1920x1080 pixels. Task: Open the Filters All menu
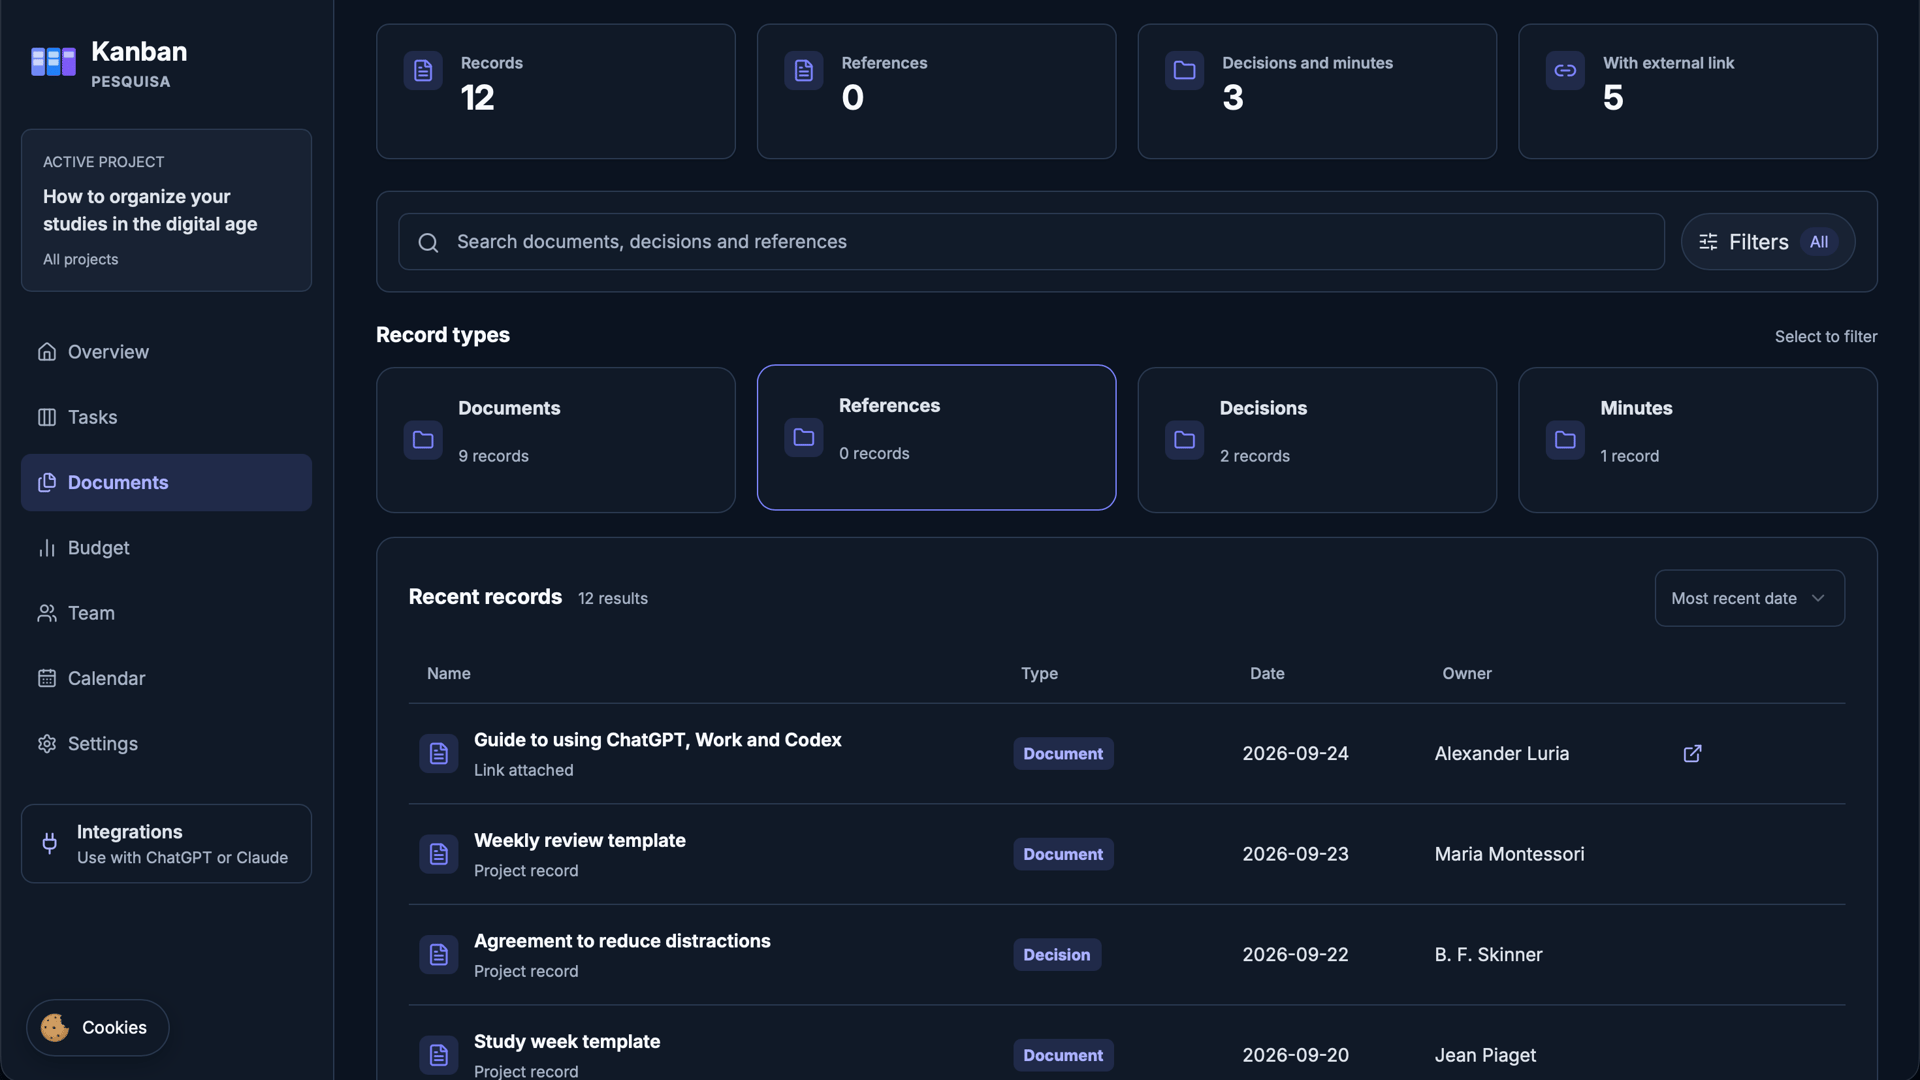point(1767,242)
